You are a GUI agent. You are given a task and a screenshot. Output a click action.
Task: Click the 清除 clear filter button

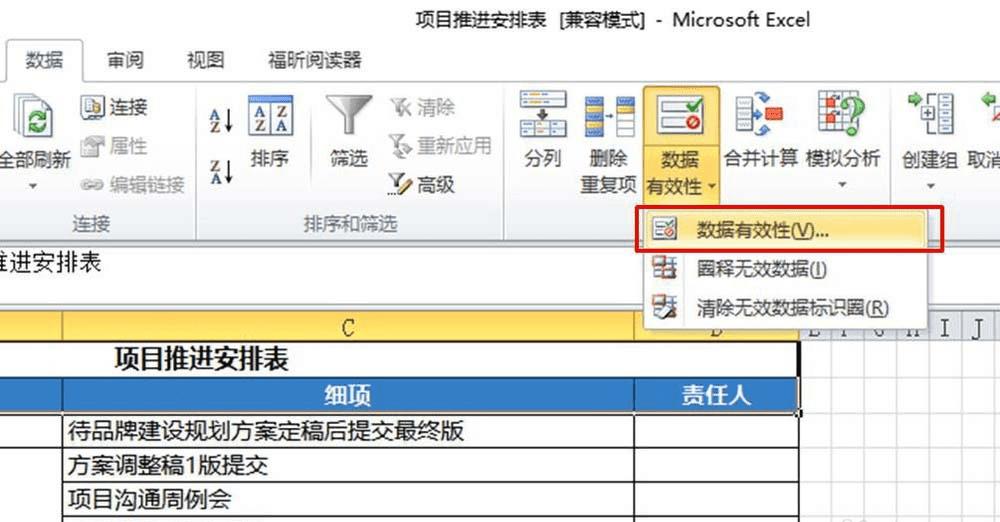pyautogui.click(x=422, y=107)
